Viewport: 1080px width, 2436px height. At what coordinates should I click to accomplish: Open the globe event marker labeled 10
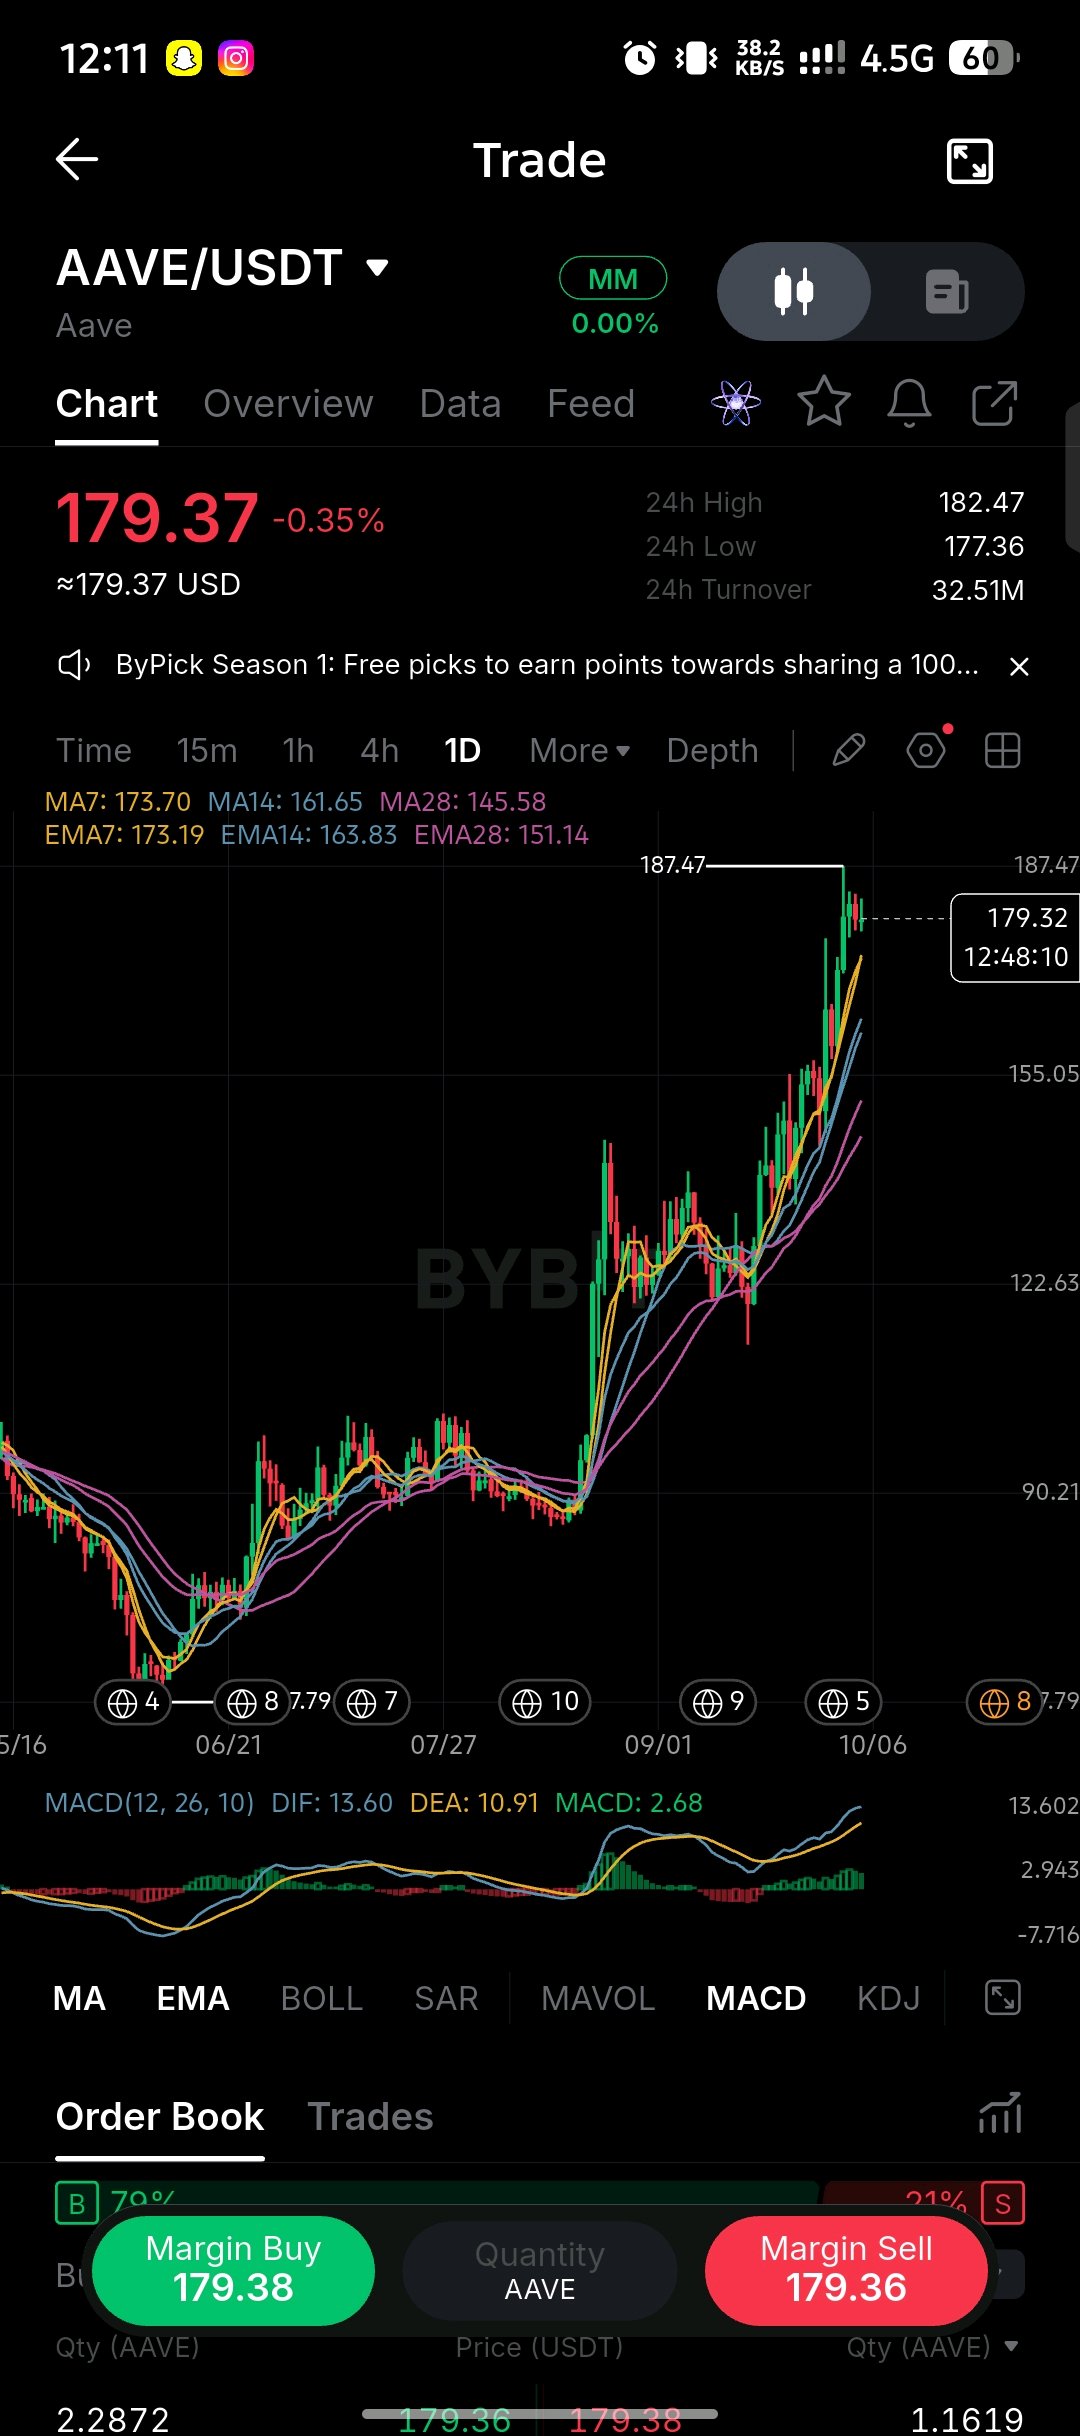(545, 1701)
